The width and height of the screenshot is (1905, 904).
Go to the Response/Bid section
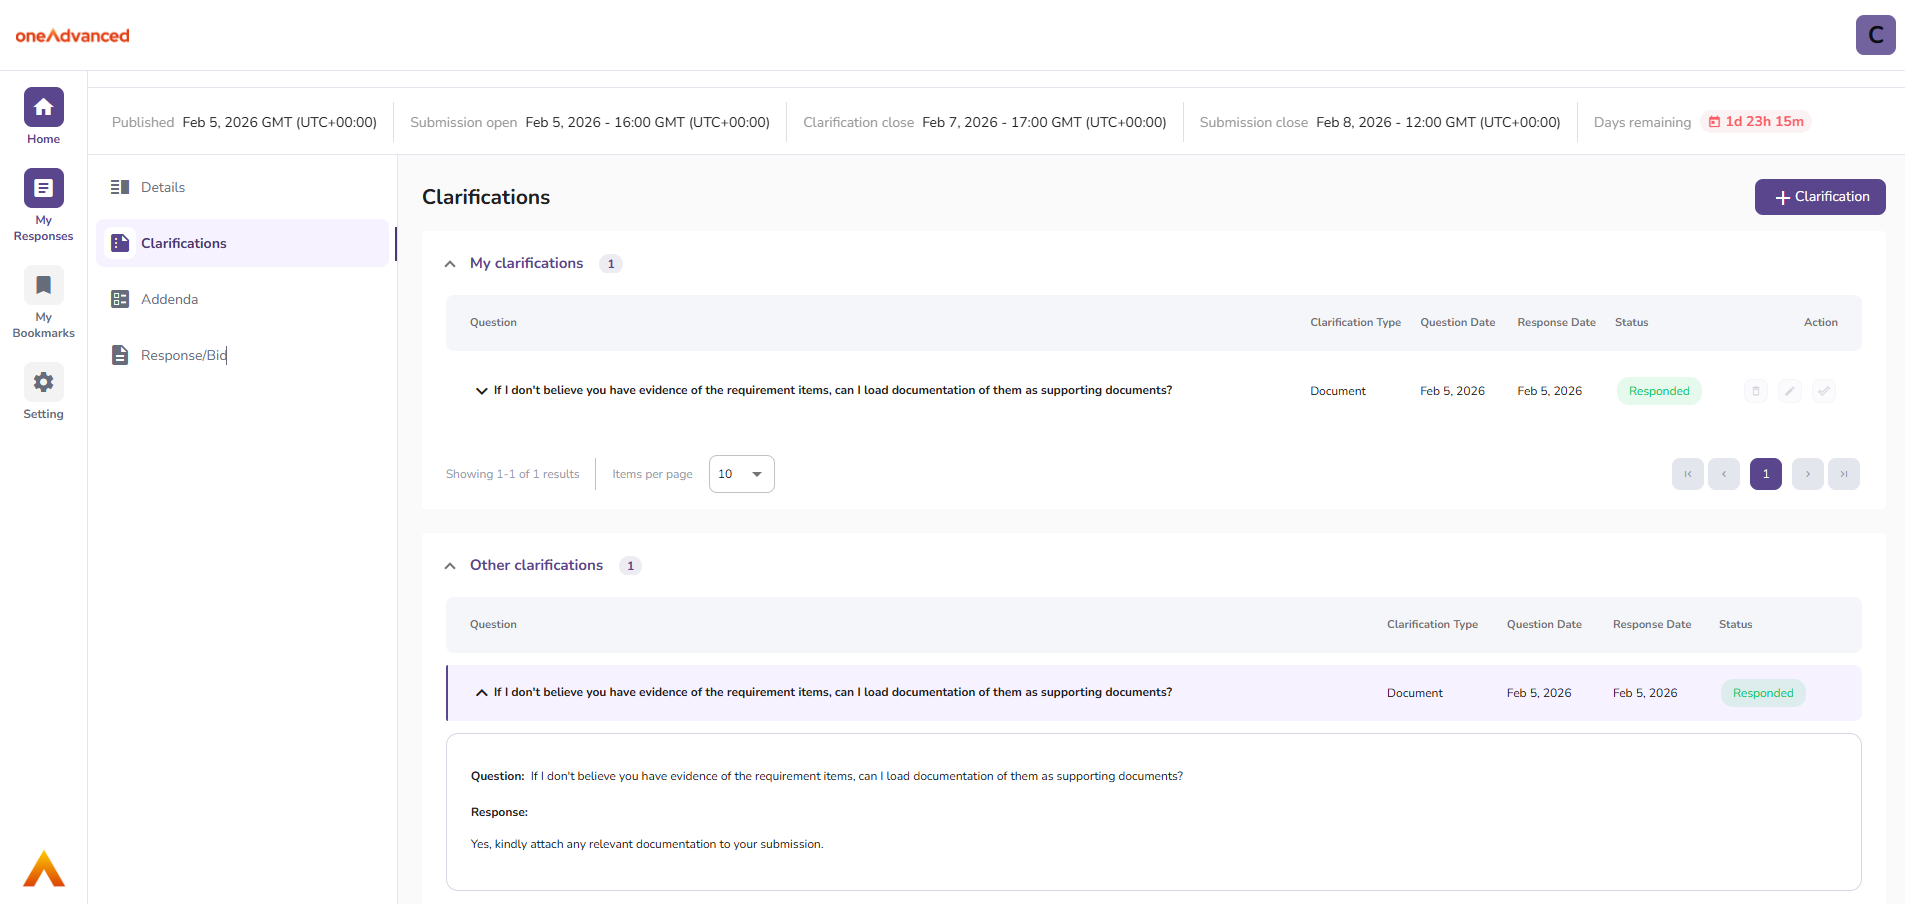point(183,355)
